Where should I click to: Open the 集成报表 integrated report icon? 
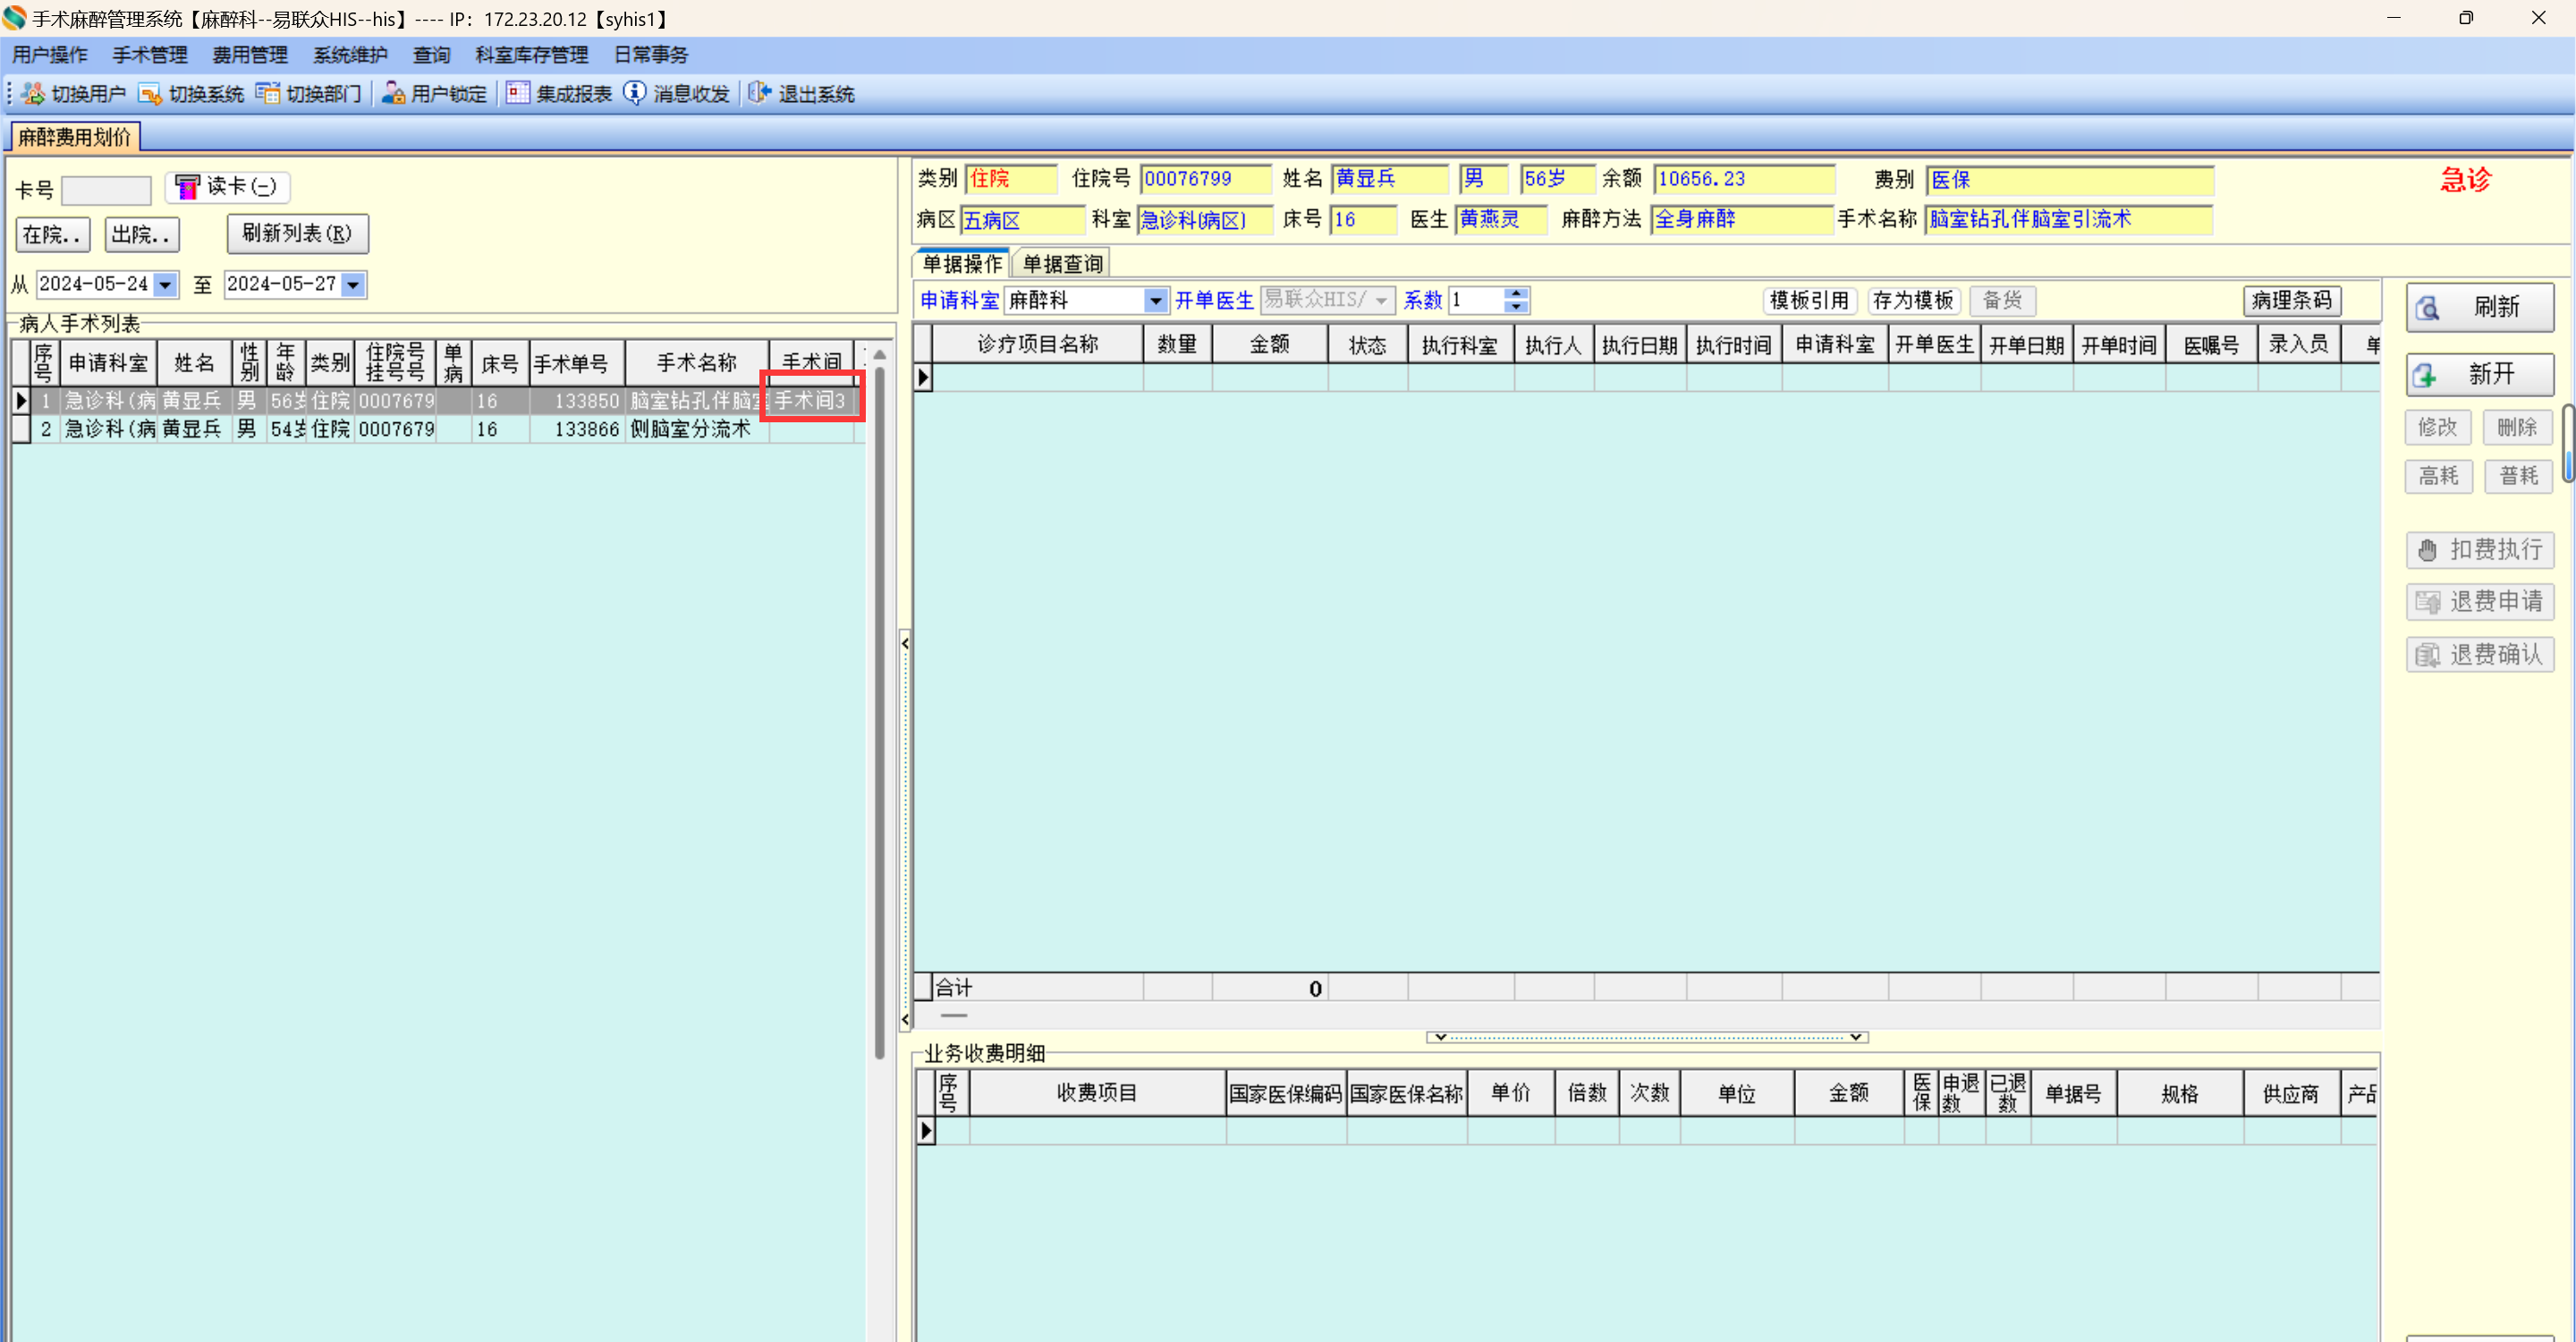(x=517, y=94)
